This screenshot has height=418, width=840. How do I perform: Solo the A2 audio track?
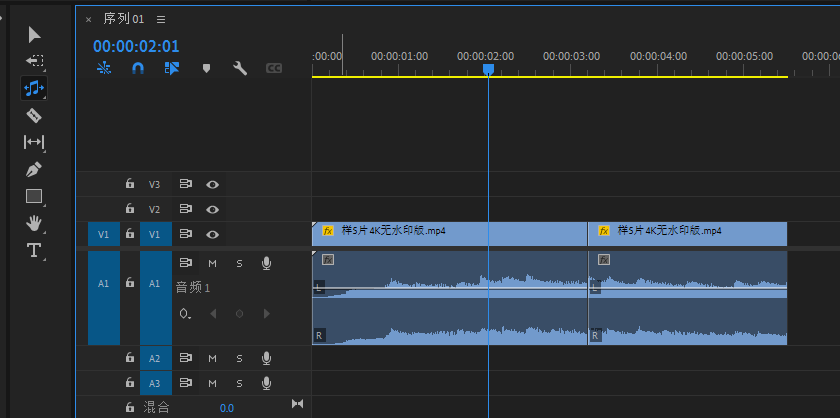pos(239,358)
